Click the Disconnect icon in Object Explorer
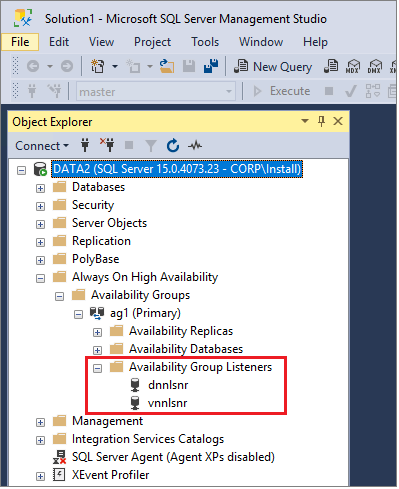Screen dimensions: 399x489 coord(107,145)
